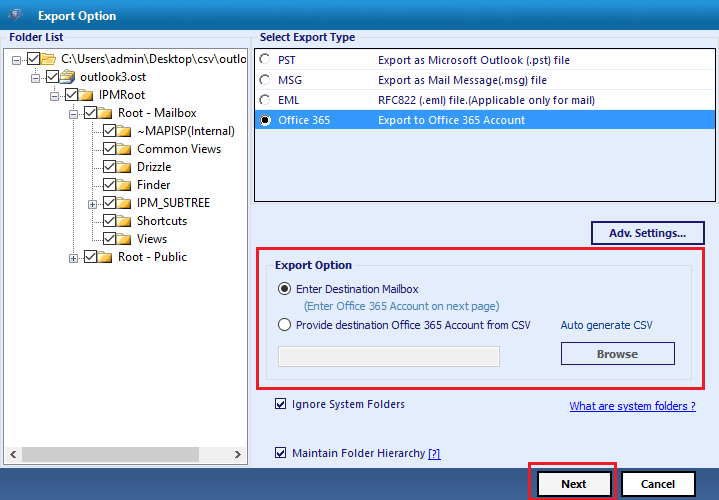The image size is (719, 500).
Task: Click 'RFC822 (.eml) file' description text
Action: click(486, 100)
